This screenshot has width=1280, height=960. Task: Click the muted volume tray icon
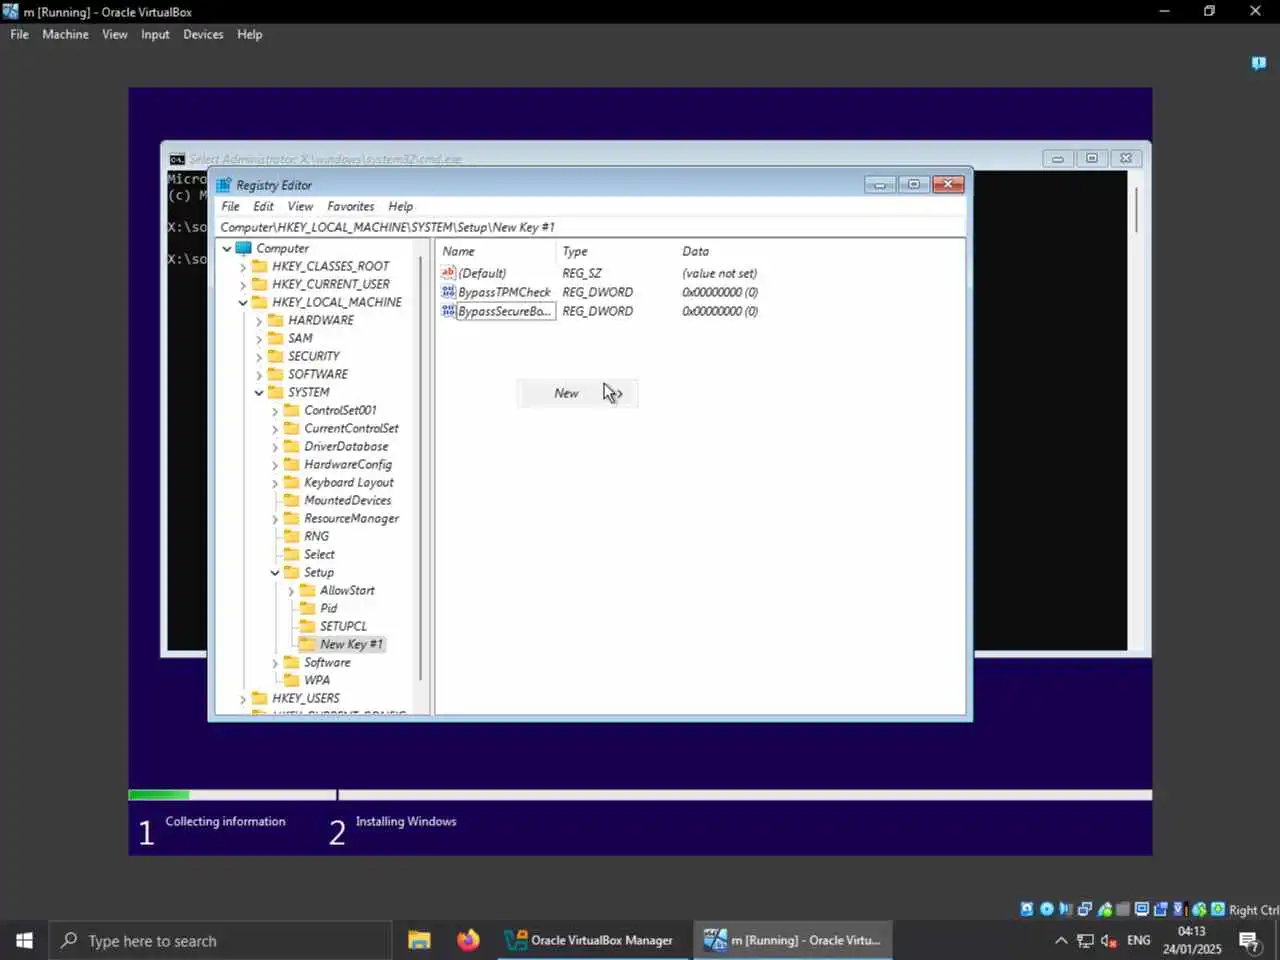[x=1109, y=940]
